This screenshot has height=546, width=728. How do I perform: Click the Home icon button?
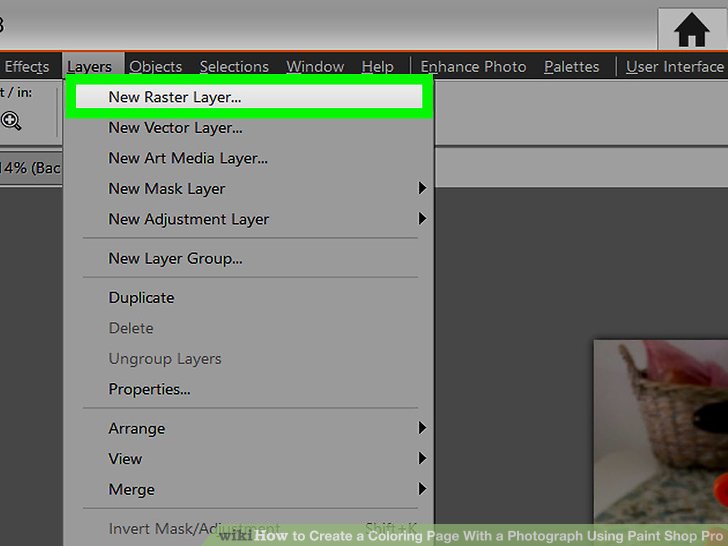(691, 30)
